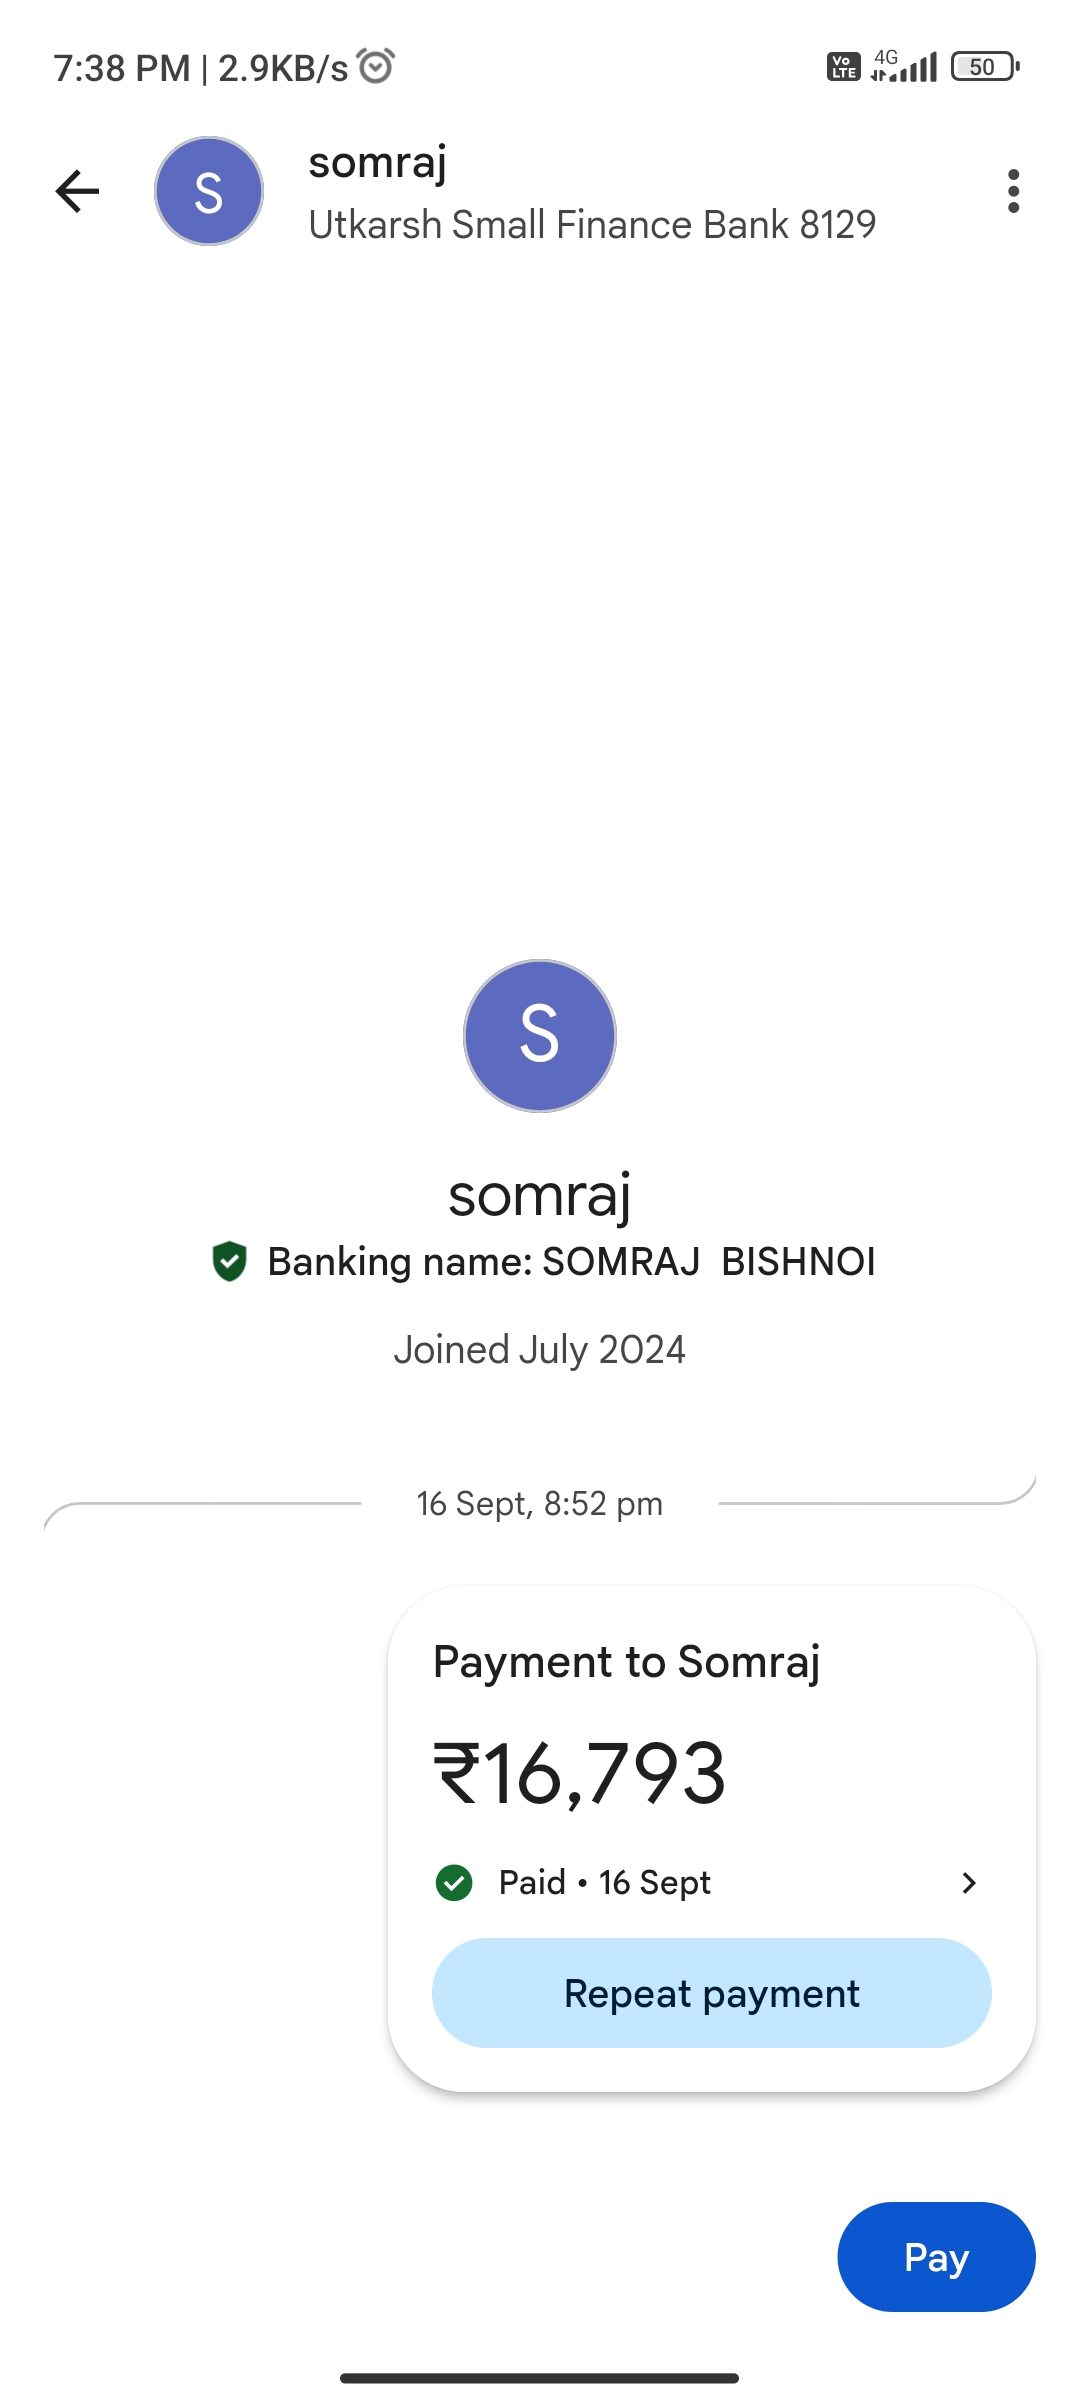Click the green Paid checkmark icon
The image size is (1080, 2400).
[x=455, y=1883]
